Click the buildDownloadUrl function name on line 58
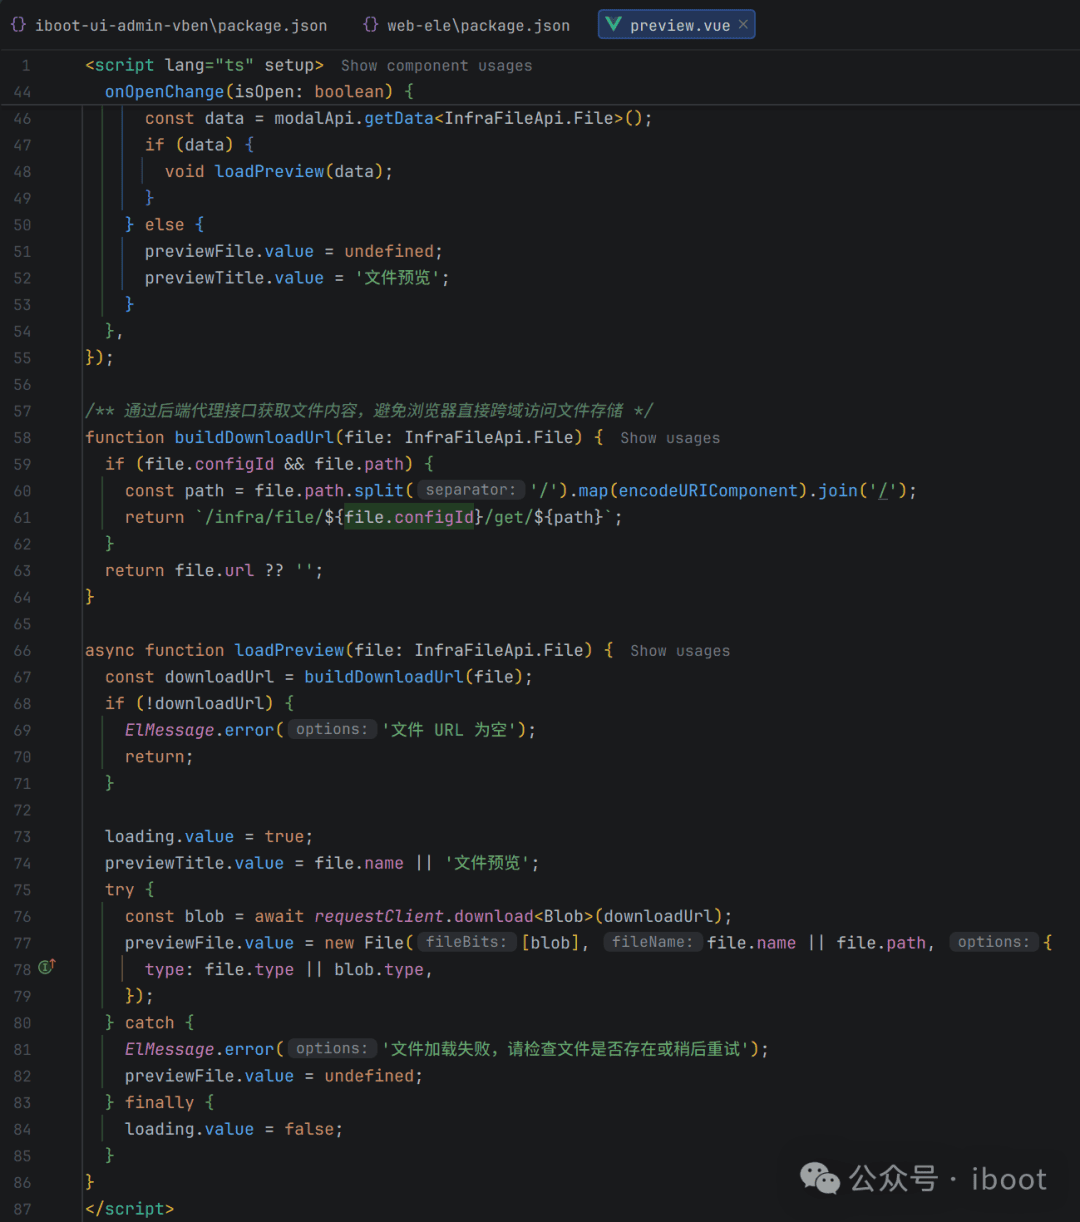This screenshot has height=1222, width=1080. point(255,438)
